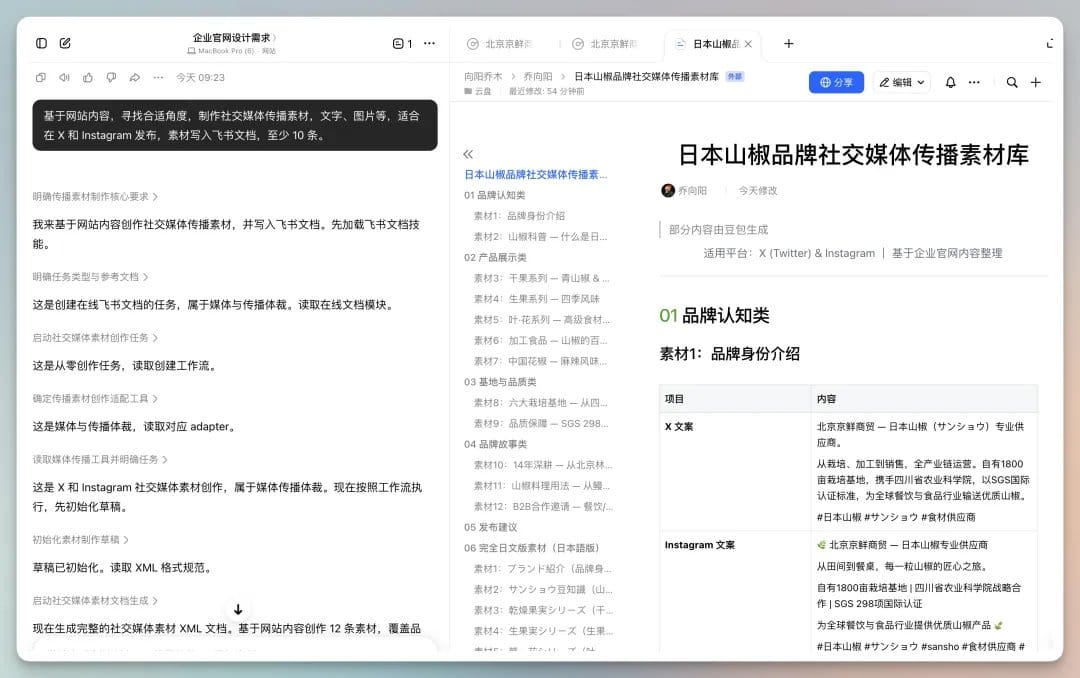Image resolution: width=1080 pixels, height=678 pixels.
Task: Expand 明确传播素材制作核心要求 step
Action: 95,197
